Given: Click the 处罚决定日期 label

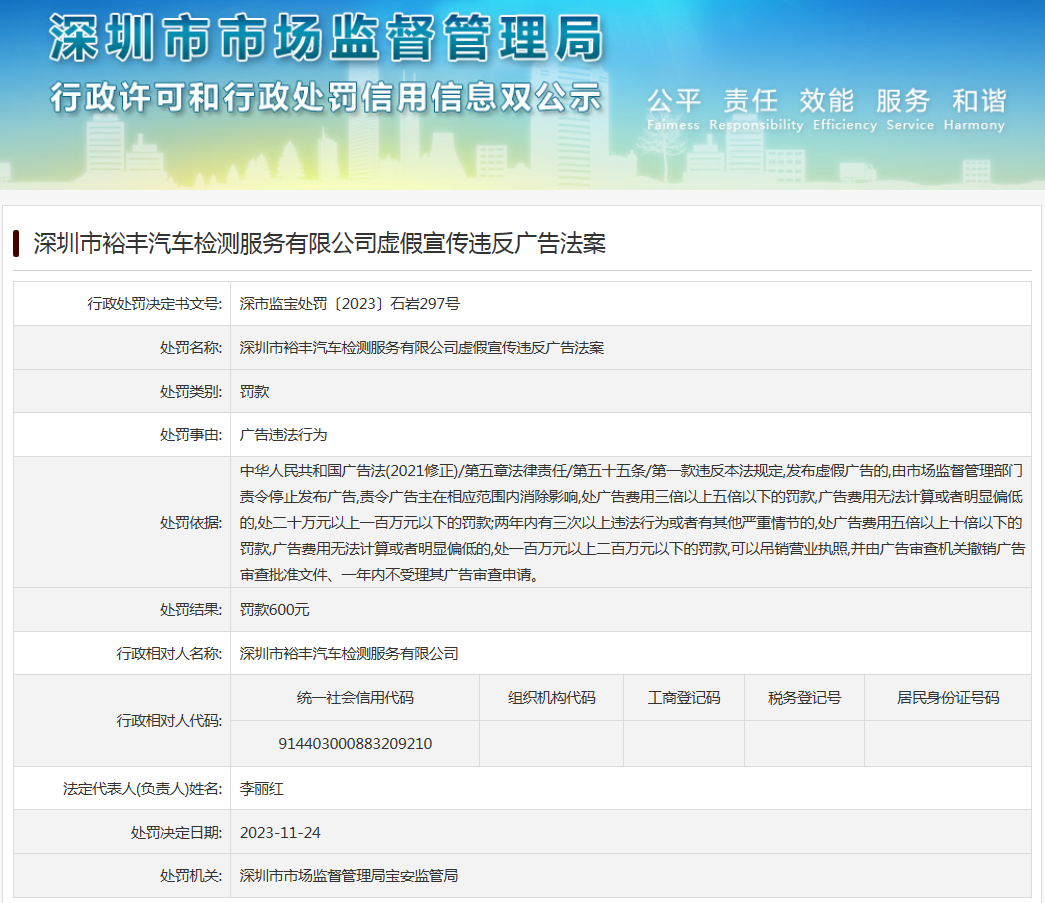Looking at the screenshot, I should (177, 833).
